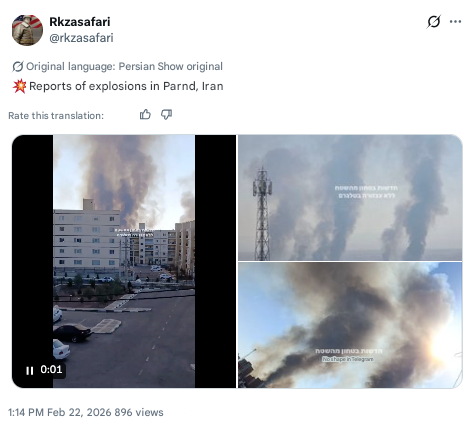Open the three-dot more options menu
The width and height of the screenshot is (476, 426).
click(x=455, y=22)
